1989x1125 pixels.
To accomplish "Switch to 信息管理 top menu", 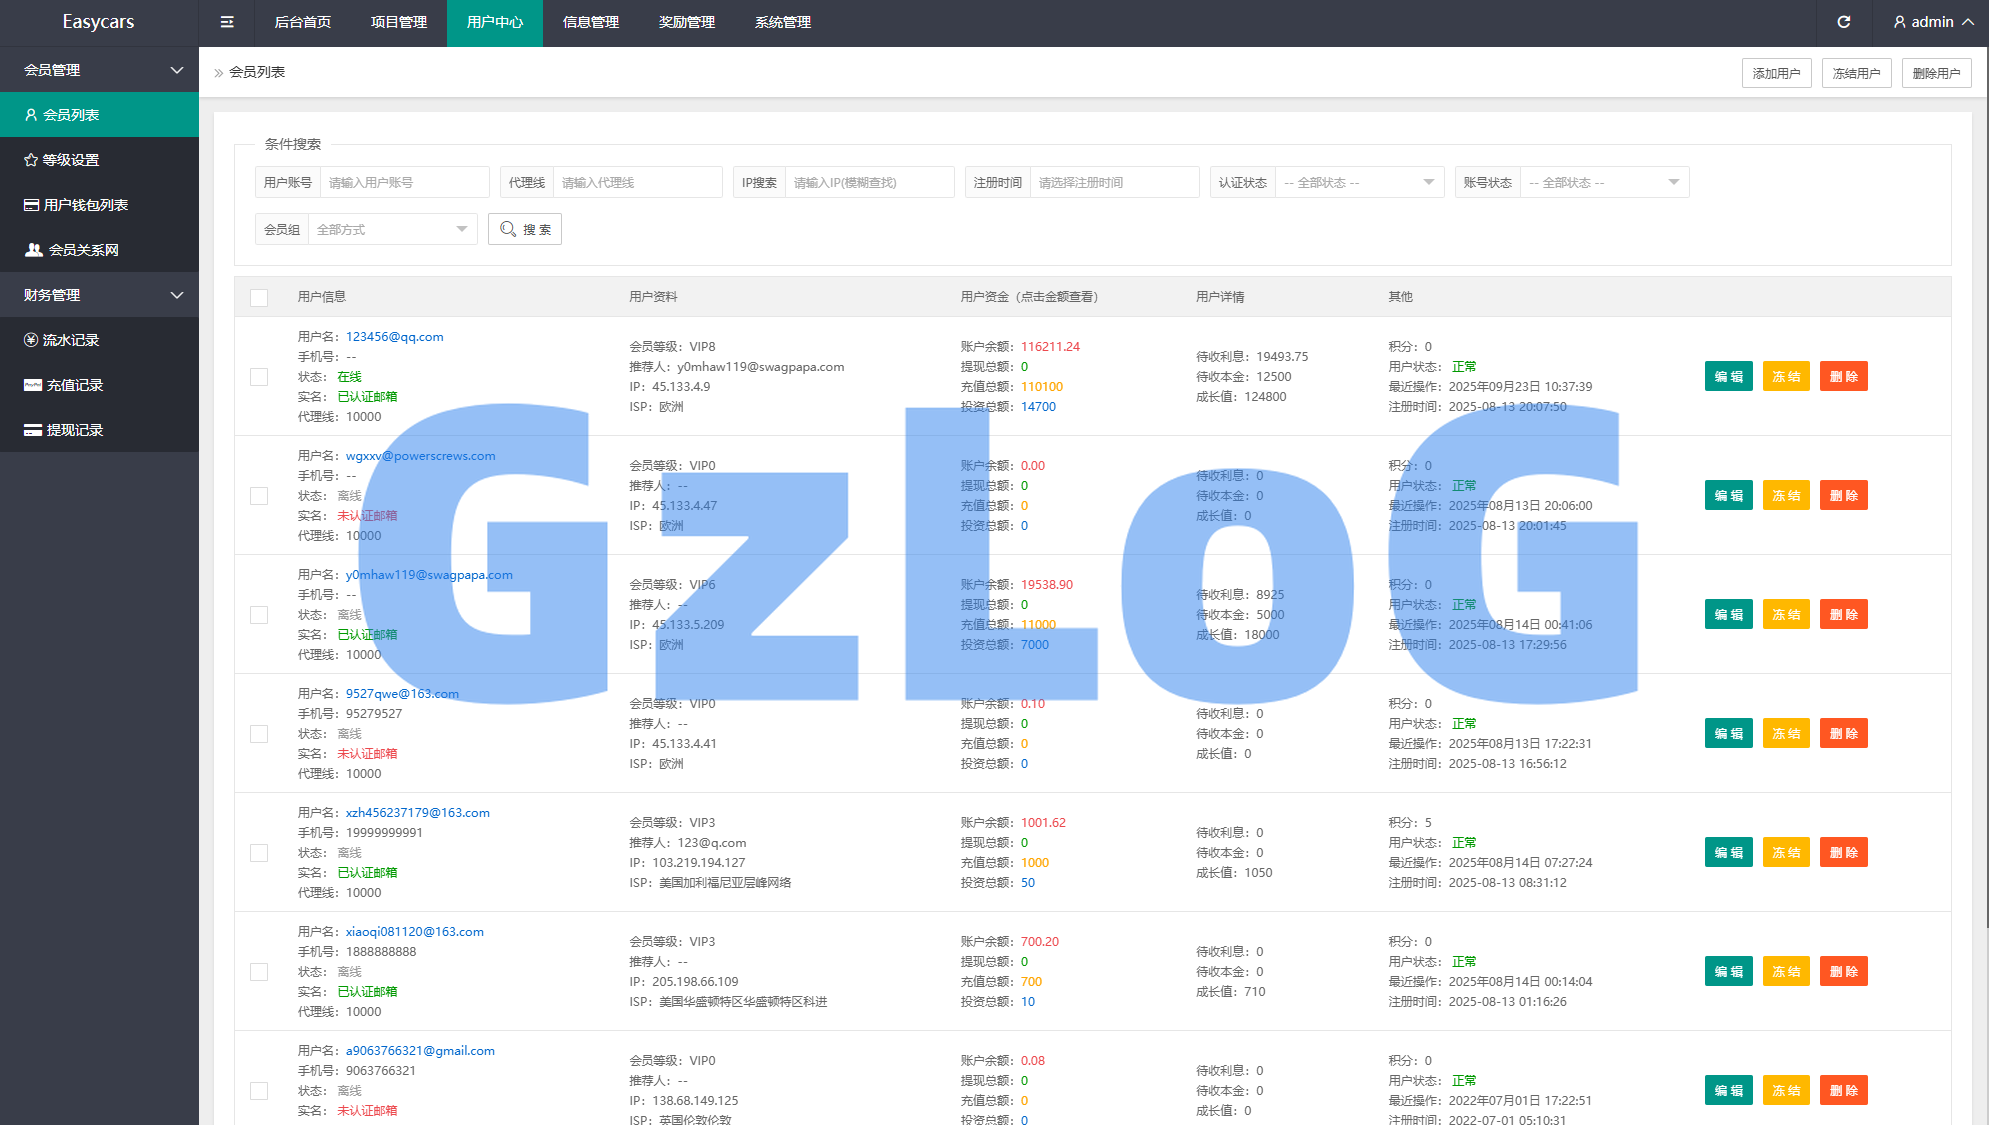I will (x=590, y=22).
